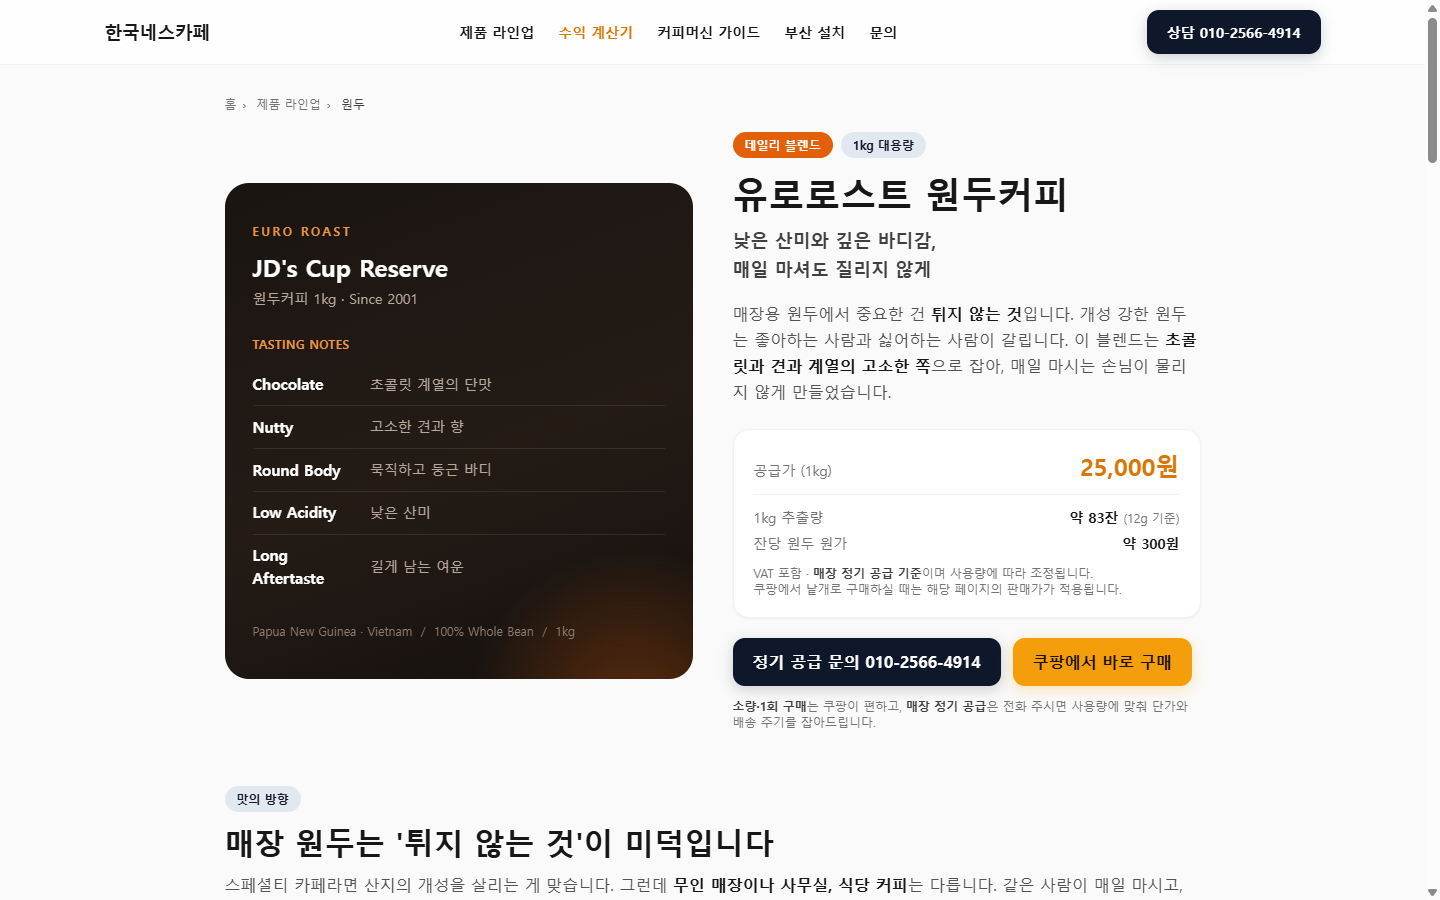Screen dimensions: 1440x900
Task: Click the 정기 공급 문의 010-2566-4914 button
Action: point(867,662)
